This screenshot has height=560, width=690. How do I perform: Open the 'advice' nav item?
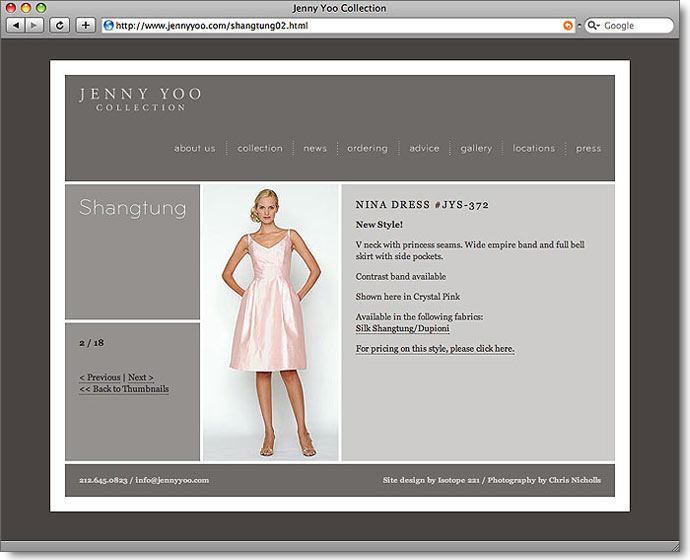point(424,148)
